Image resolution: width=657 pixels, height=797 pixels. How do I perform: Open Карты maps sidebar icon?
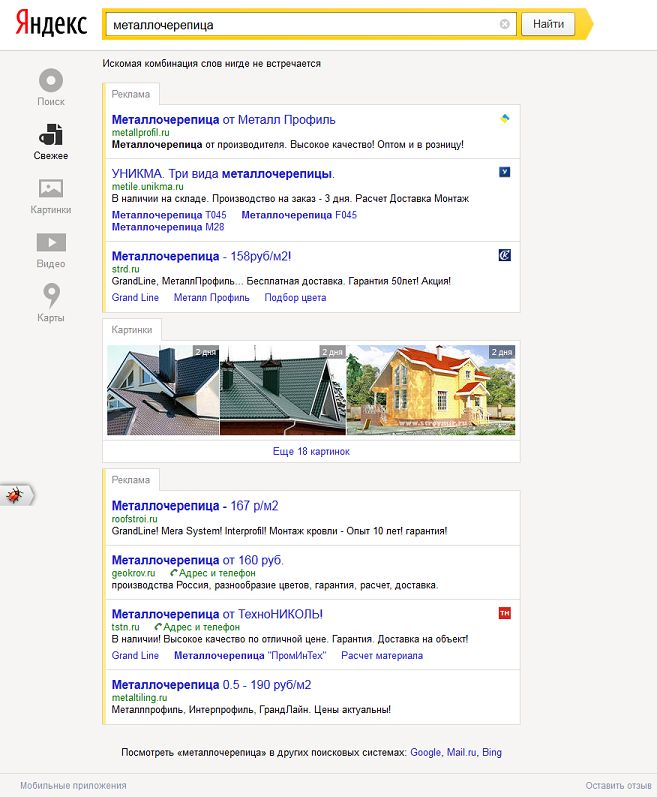coord(51,296)
